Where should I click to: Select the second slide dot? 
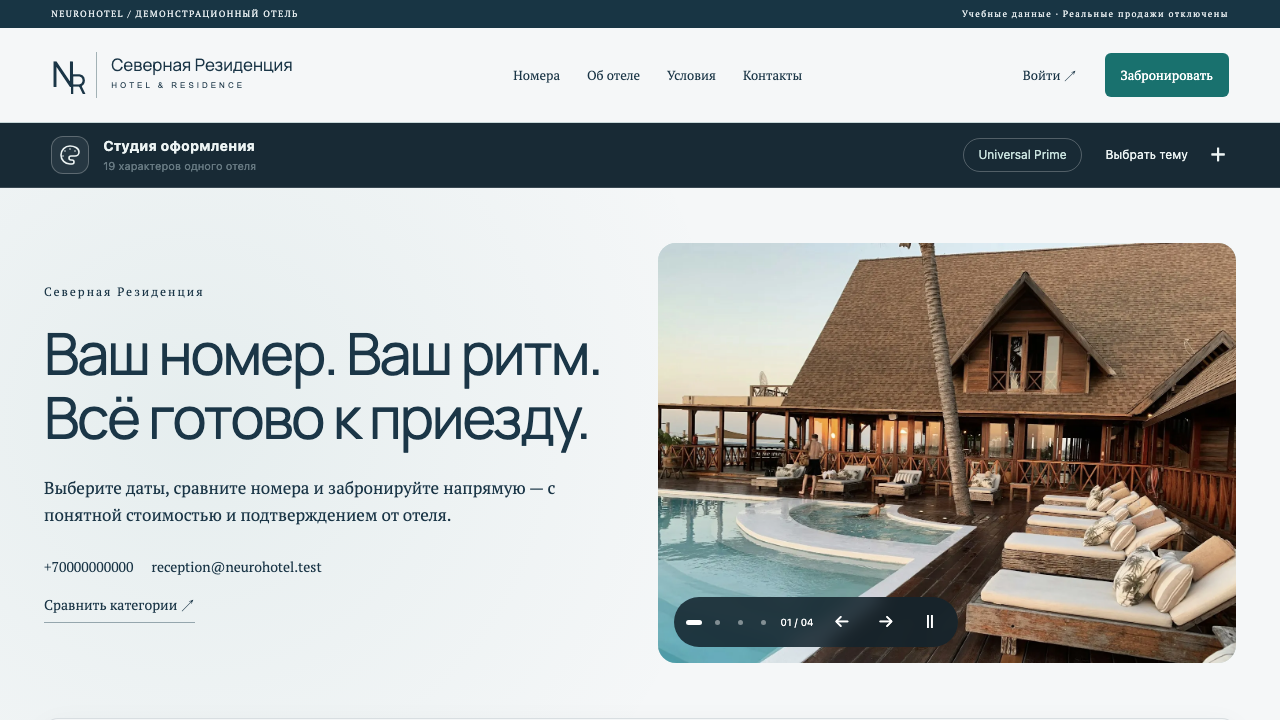point(717,622)
